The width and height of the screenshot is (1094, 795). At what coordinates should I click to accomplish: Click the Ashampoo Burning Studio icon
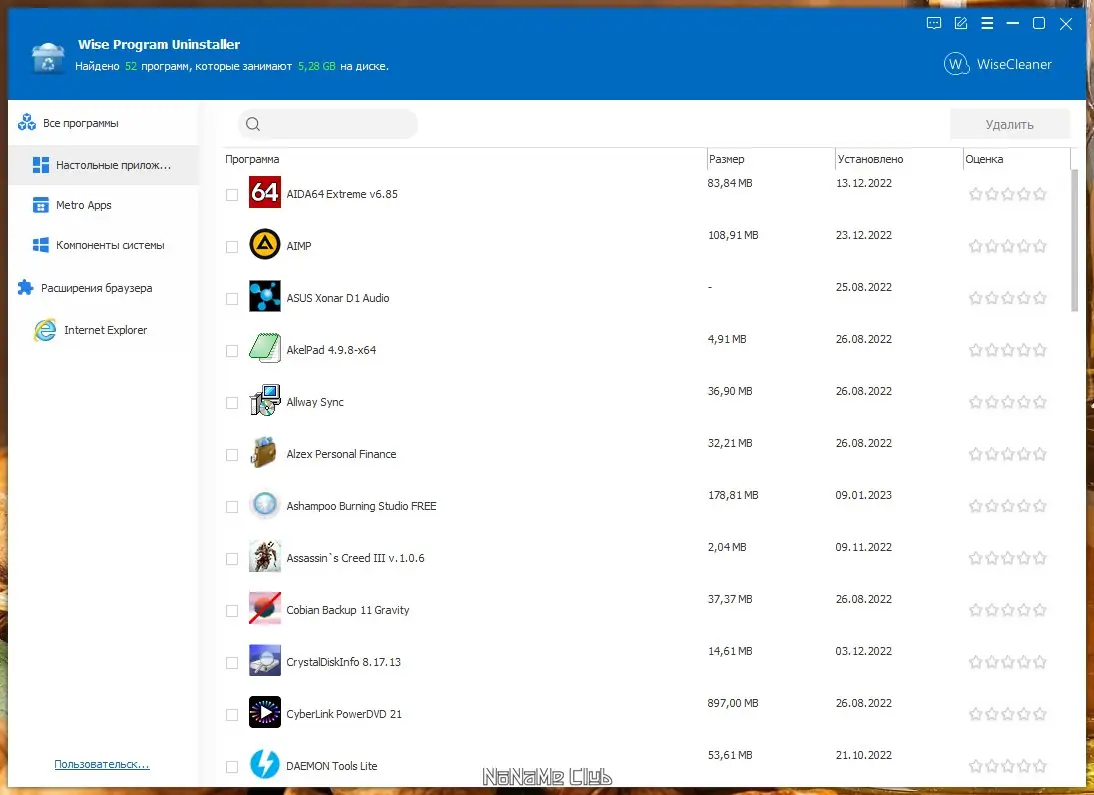click(264, 504)
